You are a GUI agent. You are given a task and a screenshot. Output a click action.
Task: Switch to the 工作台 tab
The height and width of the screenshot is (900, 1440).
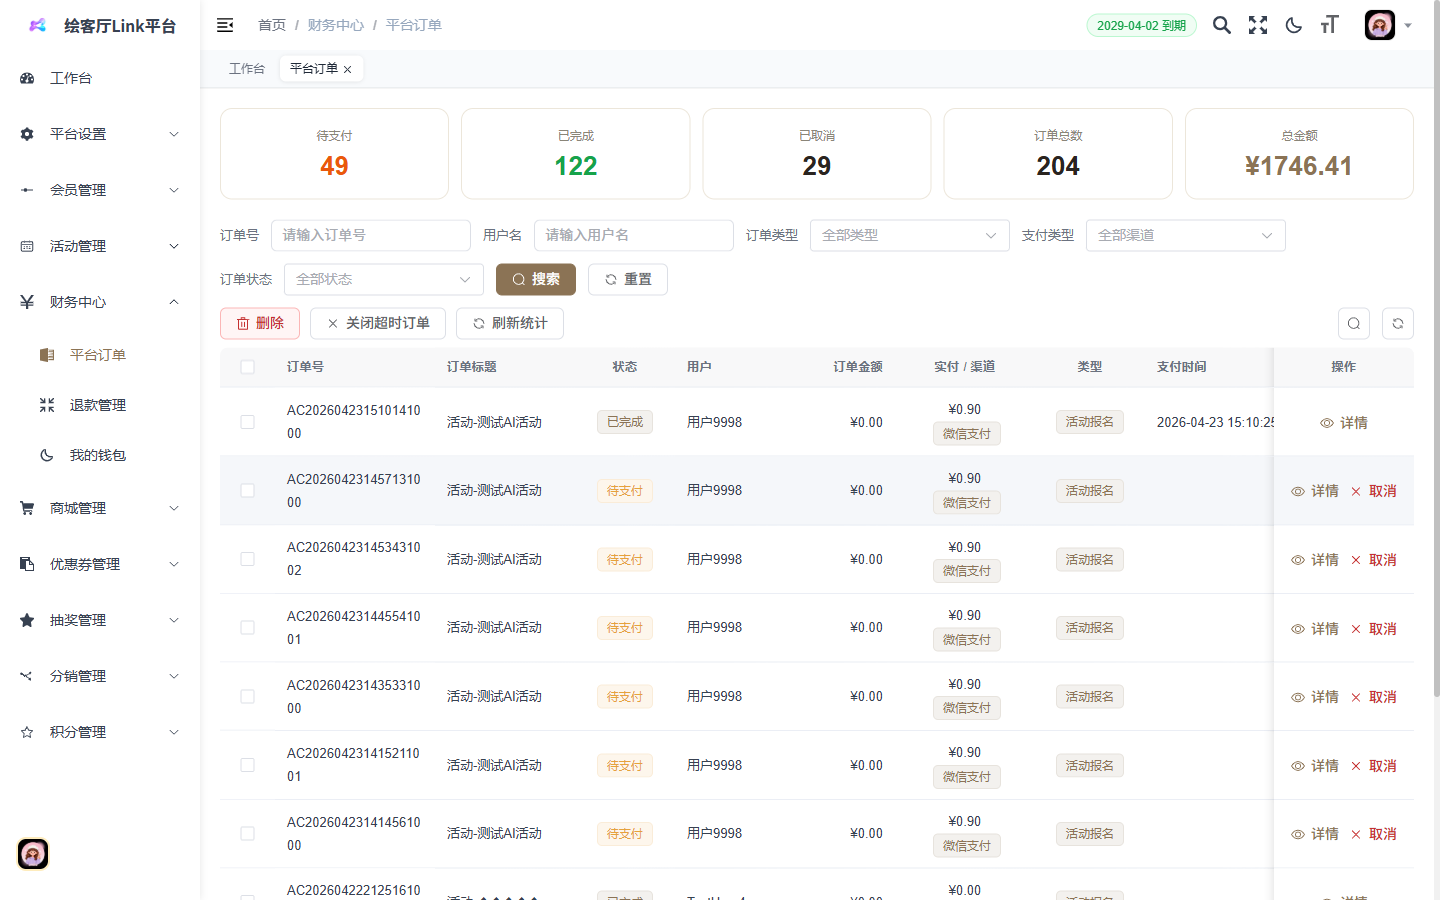coord(246,69)
